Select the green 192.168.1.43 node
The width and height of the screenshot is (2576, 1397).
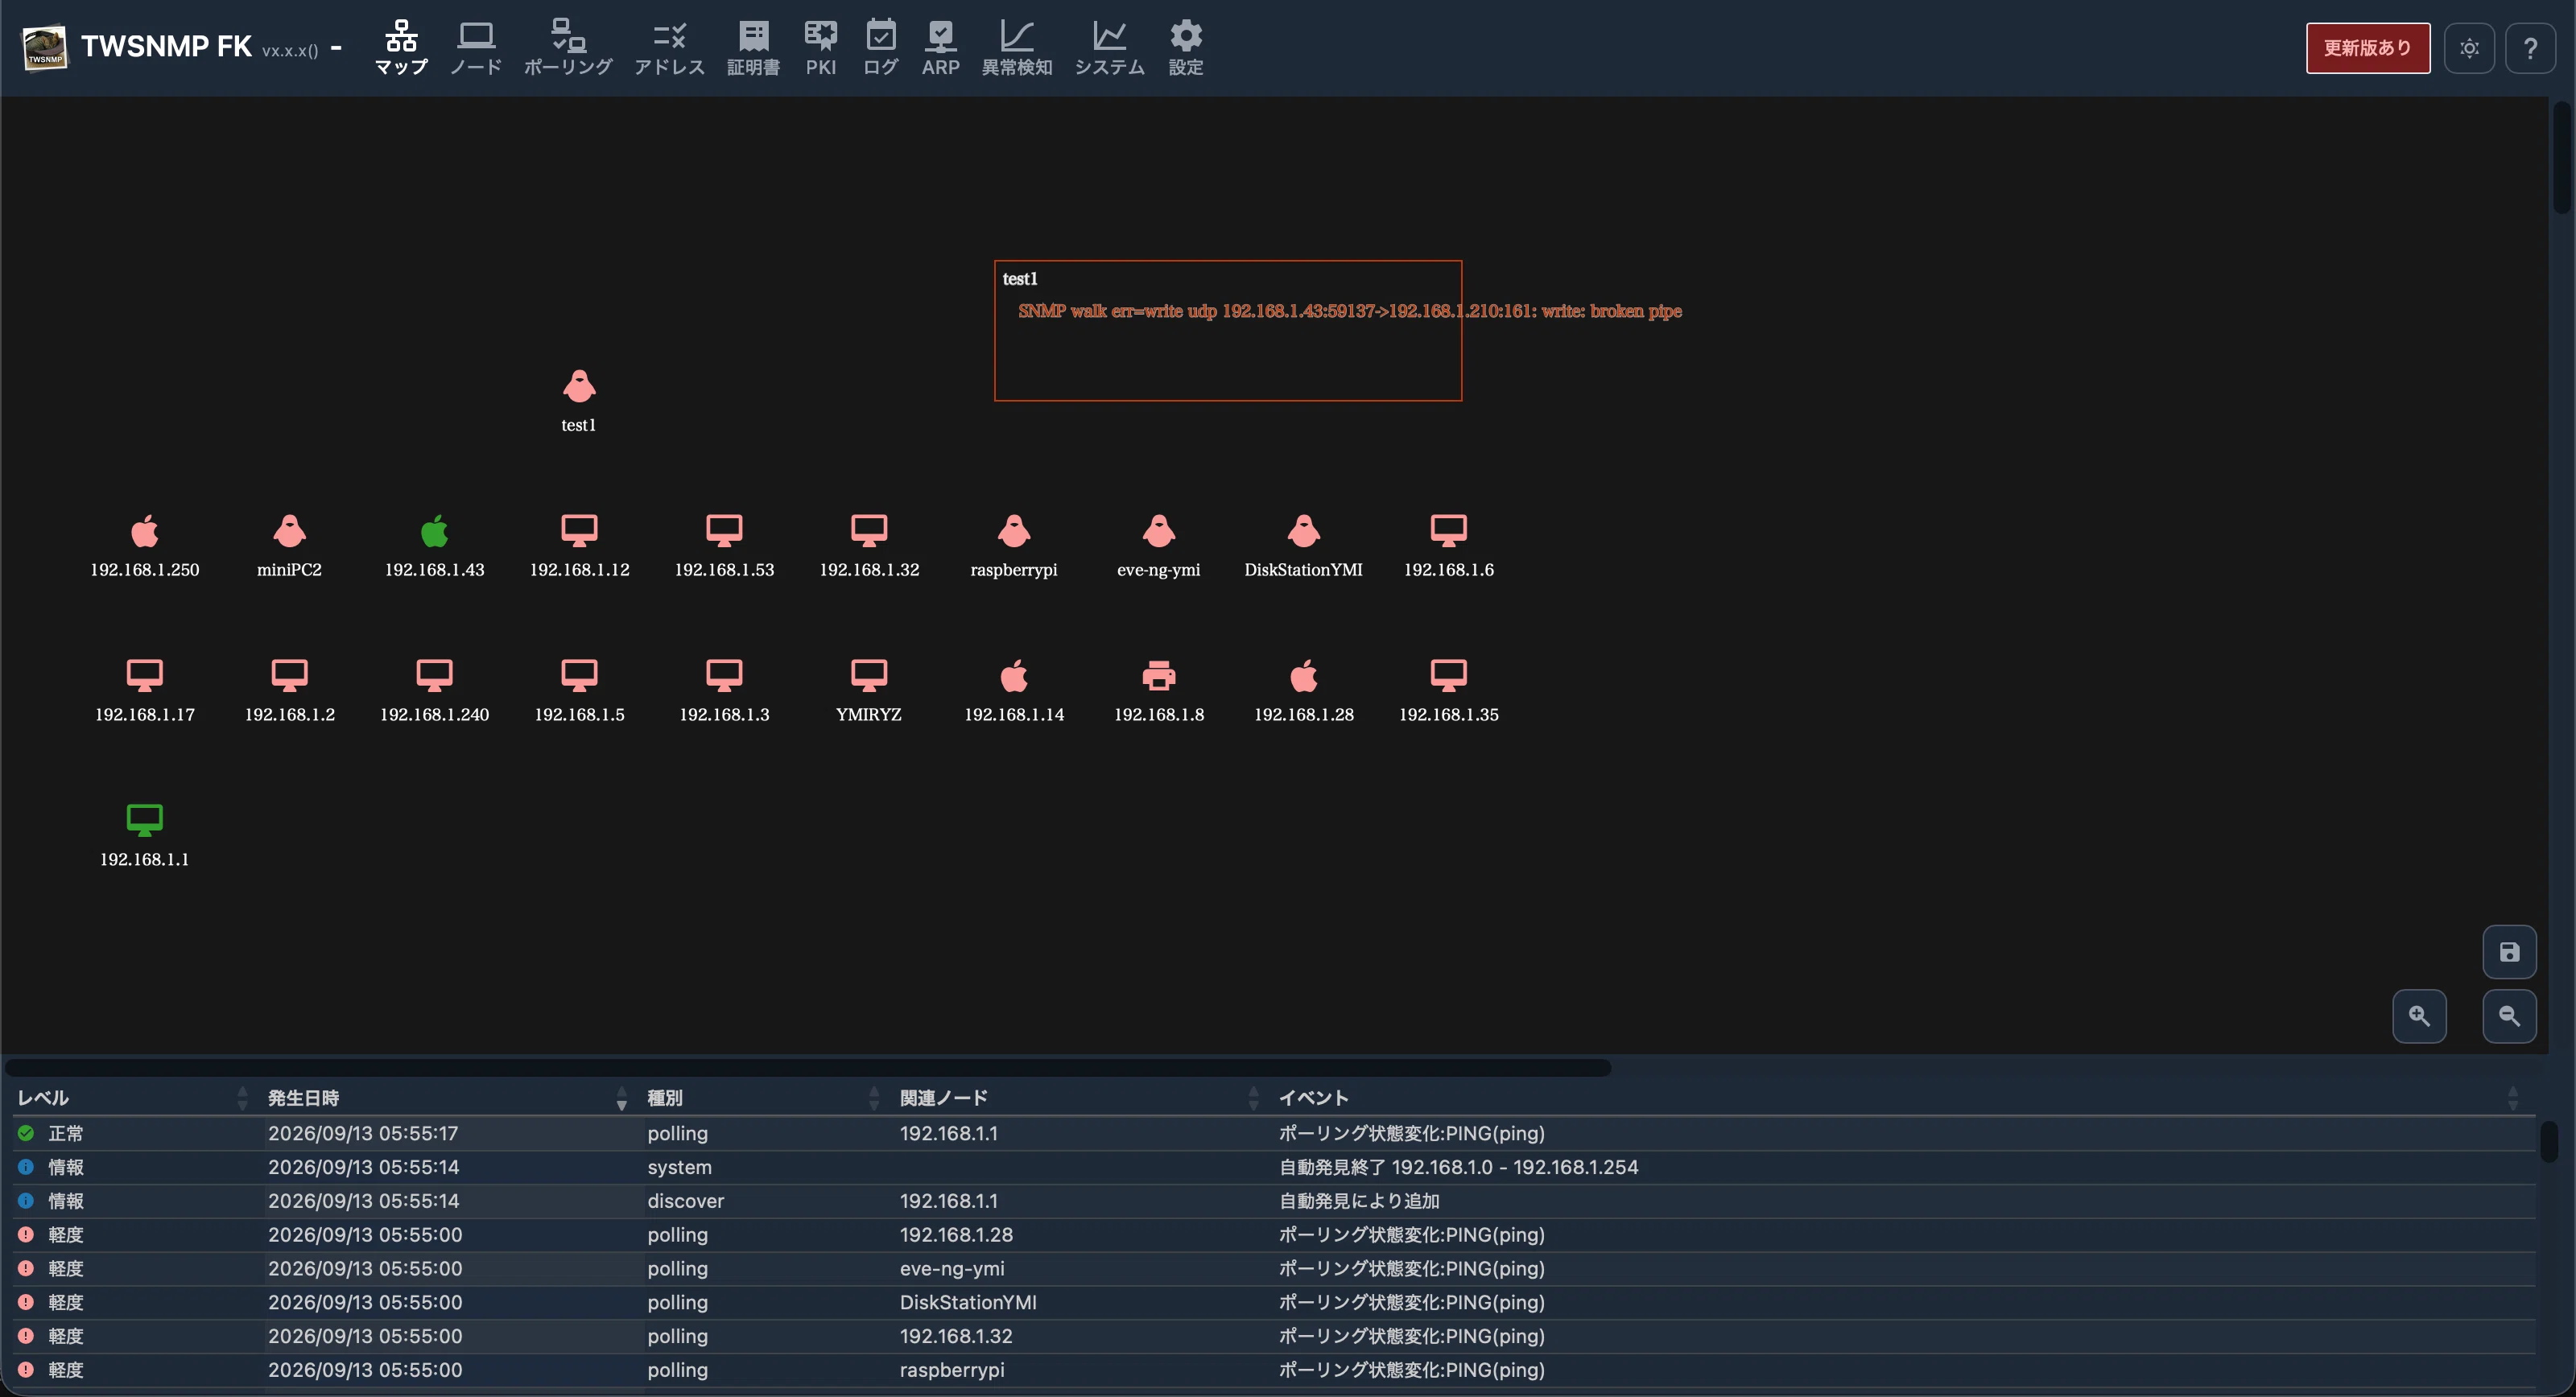pos(434,531)
